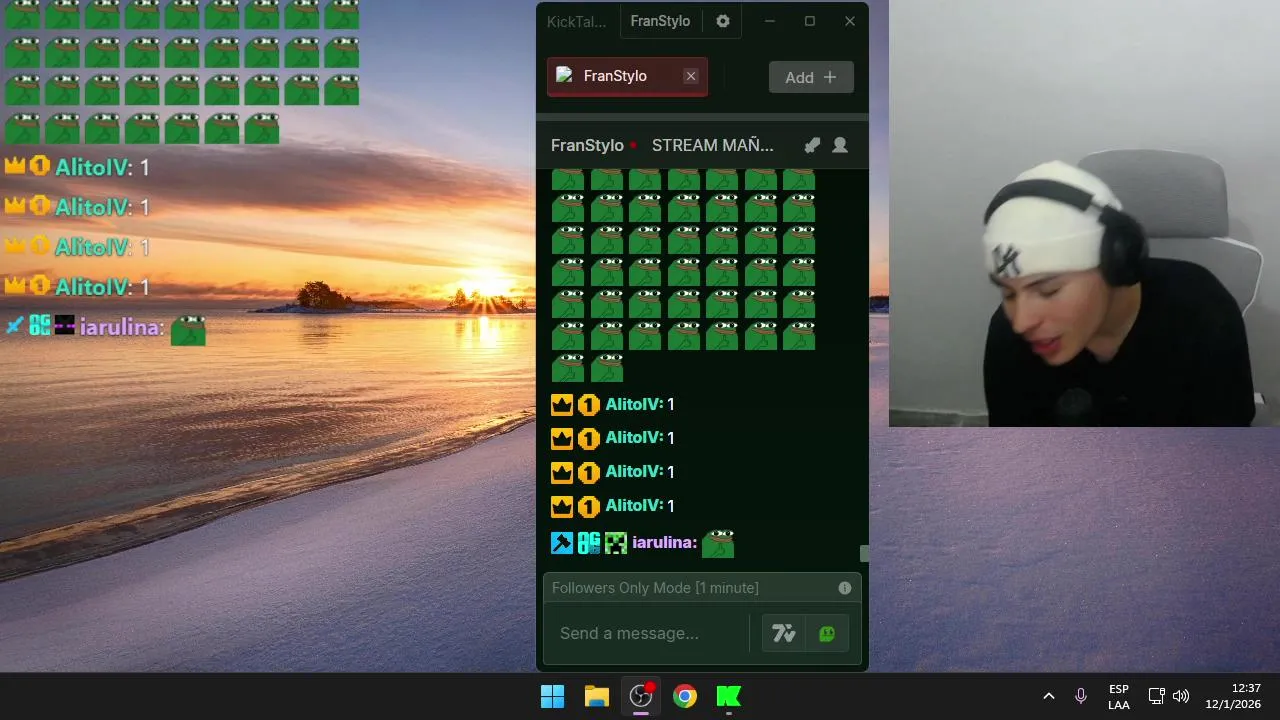Image resolution: width=1280 pixels, height=720 pixels.
Task: Click the KickTalk chat scrollbar thumb
Action: 864,553
